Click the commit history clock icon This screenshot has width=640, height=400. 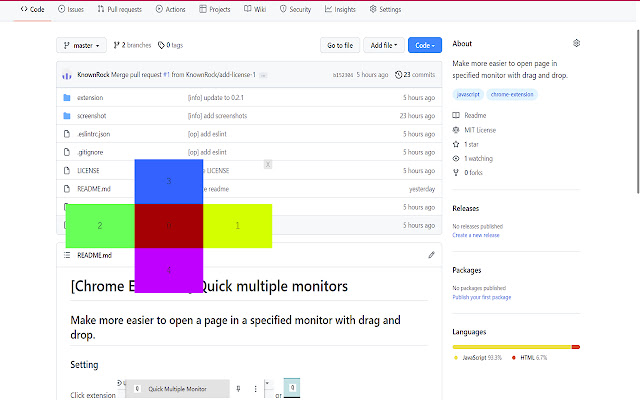[398, 75]
